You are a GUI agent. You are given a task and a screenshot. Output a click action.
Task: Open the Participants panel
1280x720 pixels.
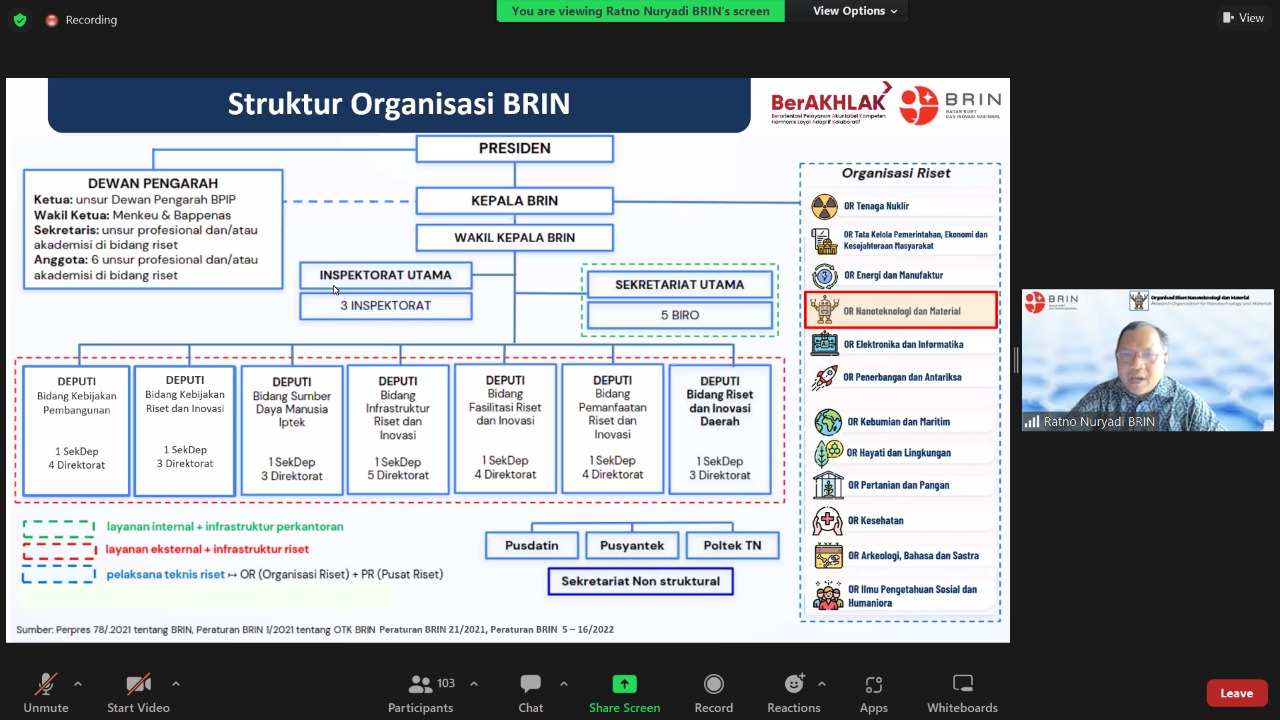tap(421, 693)
